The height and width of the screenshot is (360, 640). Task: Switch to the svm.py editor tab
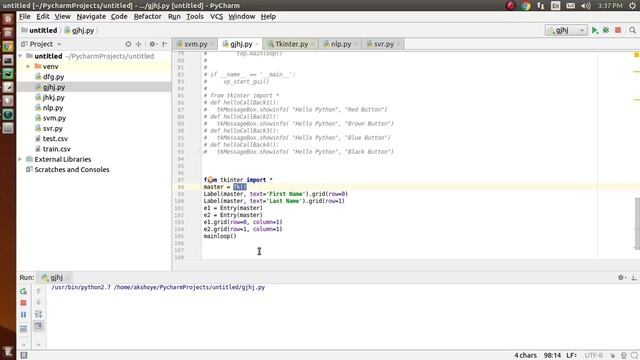tap(195, 44)
